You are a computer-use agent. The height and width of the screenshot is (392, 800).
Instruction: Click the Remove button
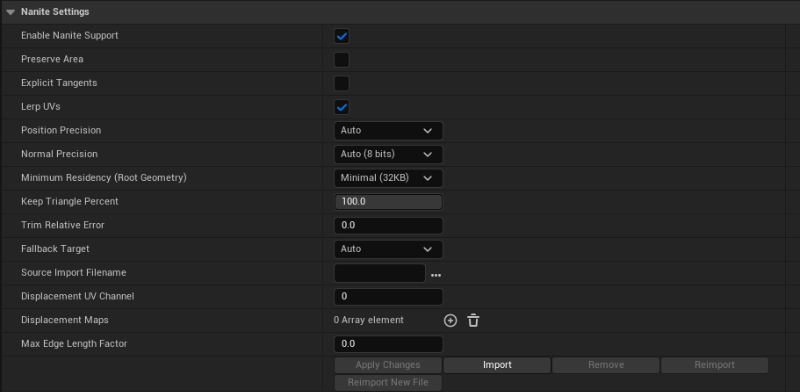pyautogui.click(x=606, y=365)
